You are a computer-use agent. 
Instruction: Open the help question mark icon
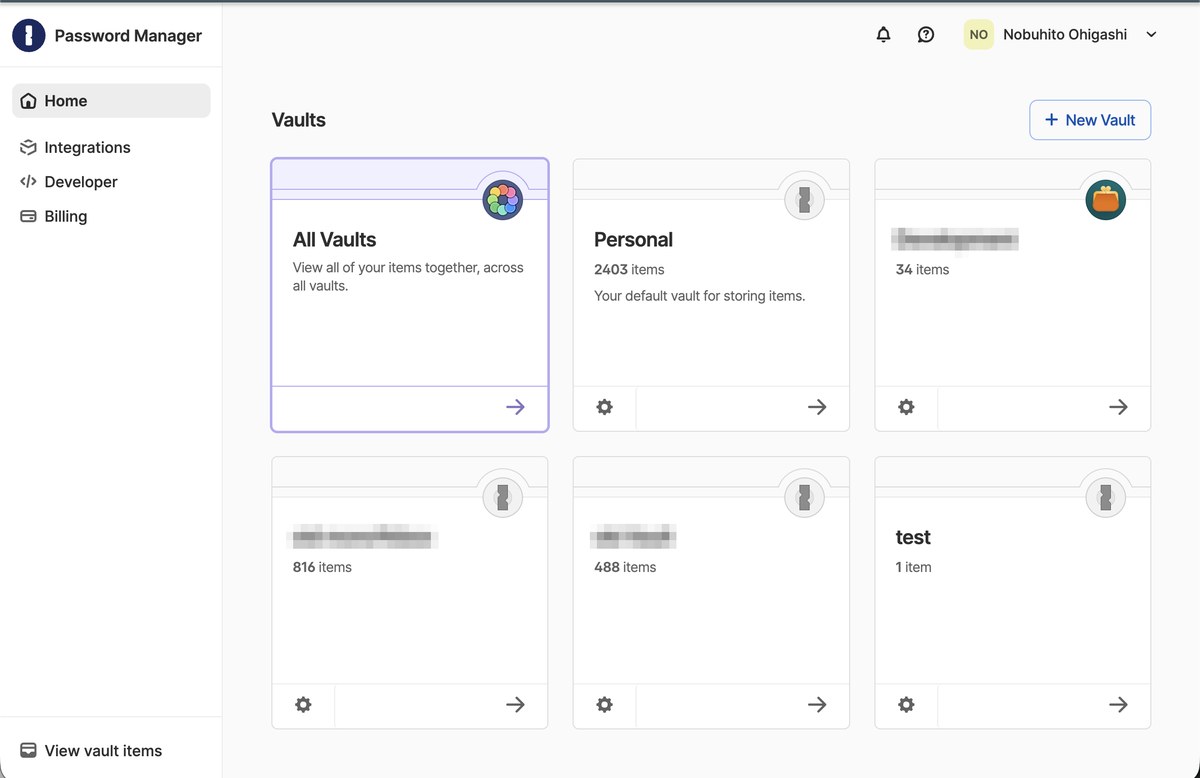pos(926,35)
